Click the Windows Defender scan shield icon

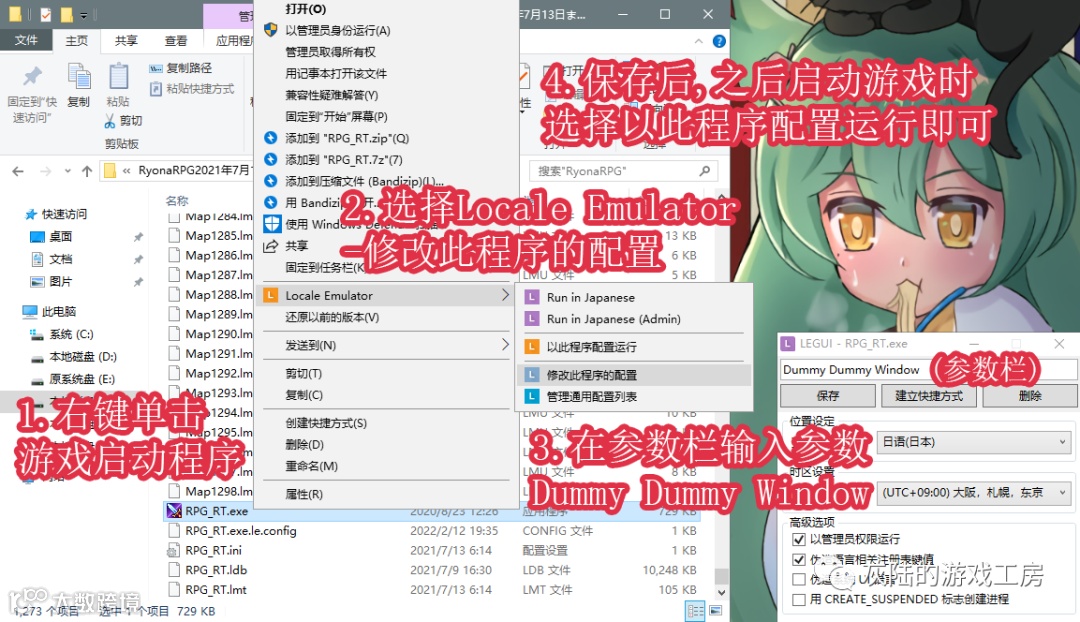click(272, 224)
